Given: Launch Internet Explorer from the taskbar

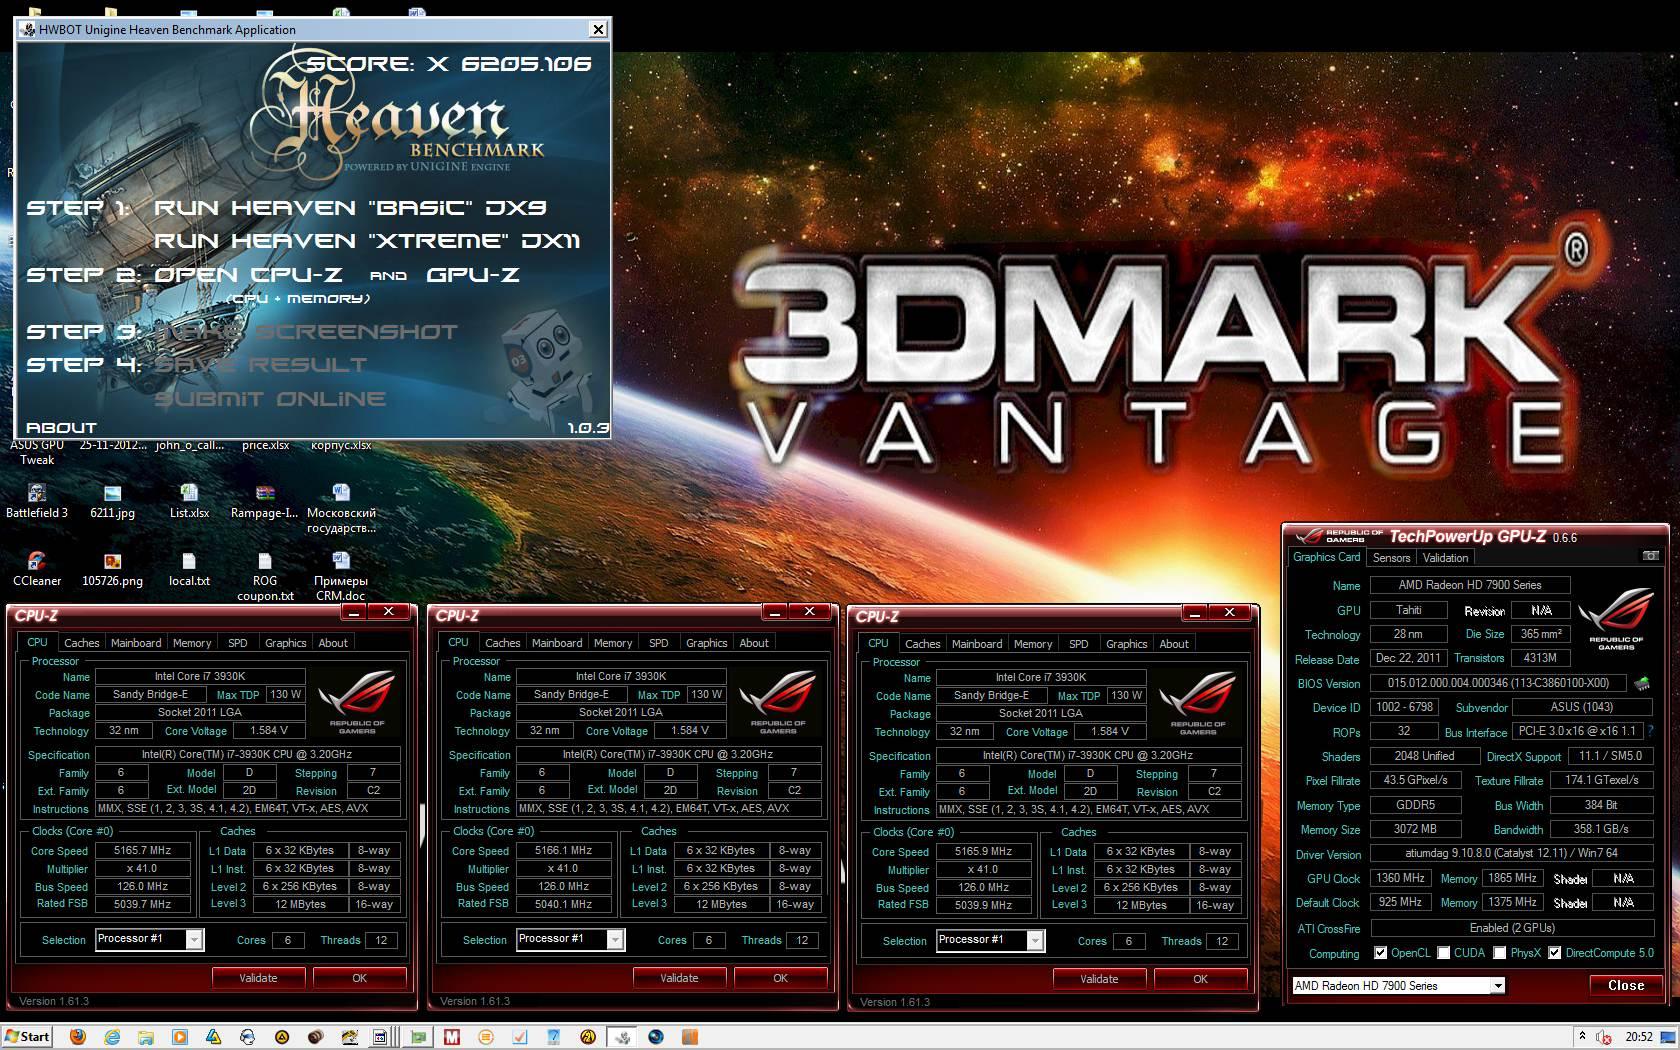Looking at the screenshot, I should (x=112, y=1037).
